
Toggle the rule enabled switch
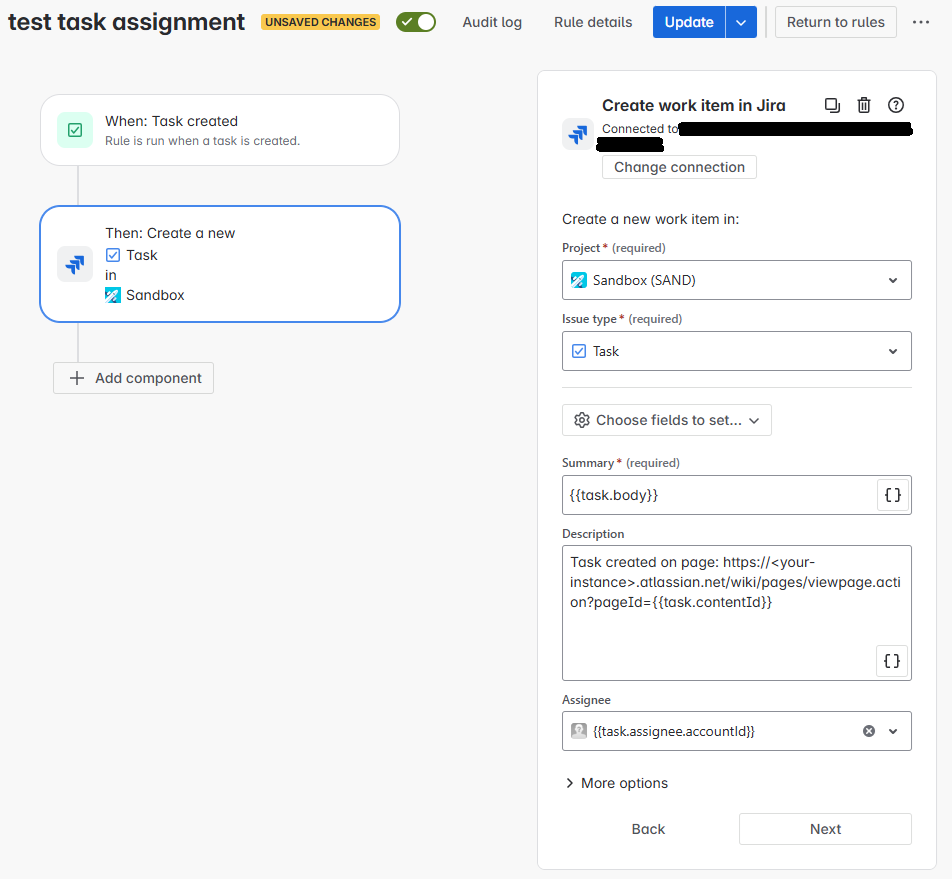click(416, 22)
